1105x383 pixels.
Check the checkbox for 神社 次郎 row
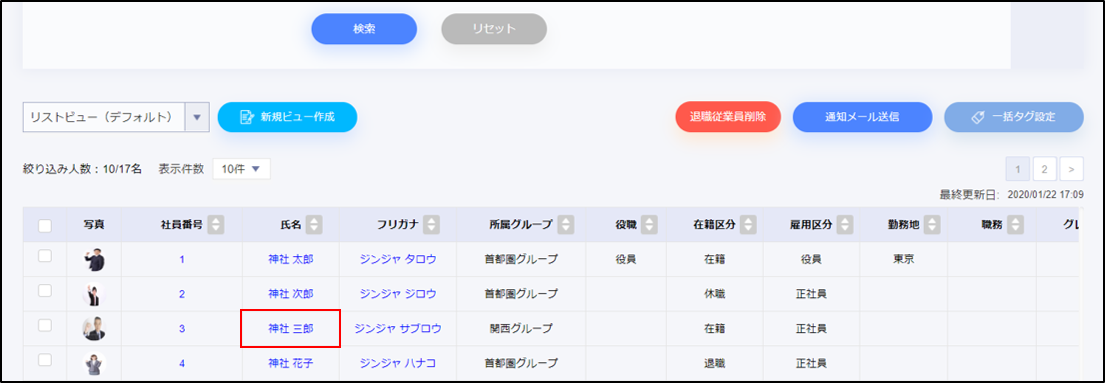[x=44, y=291]
